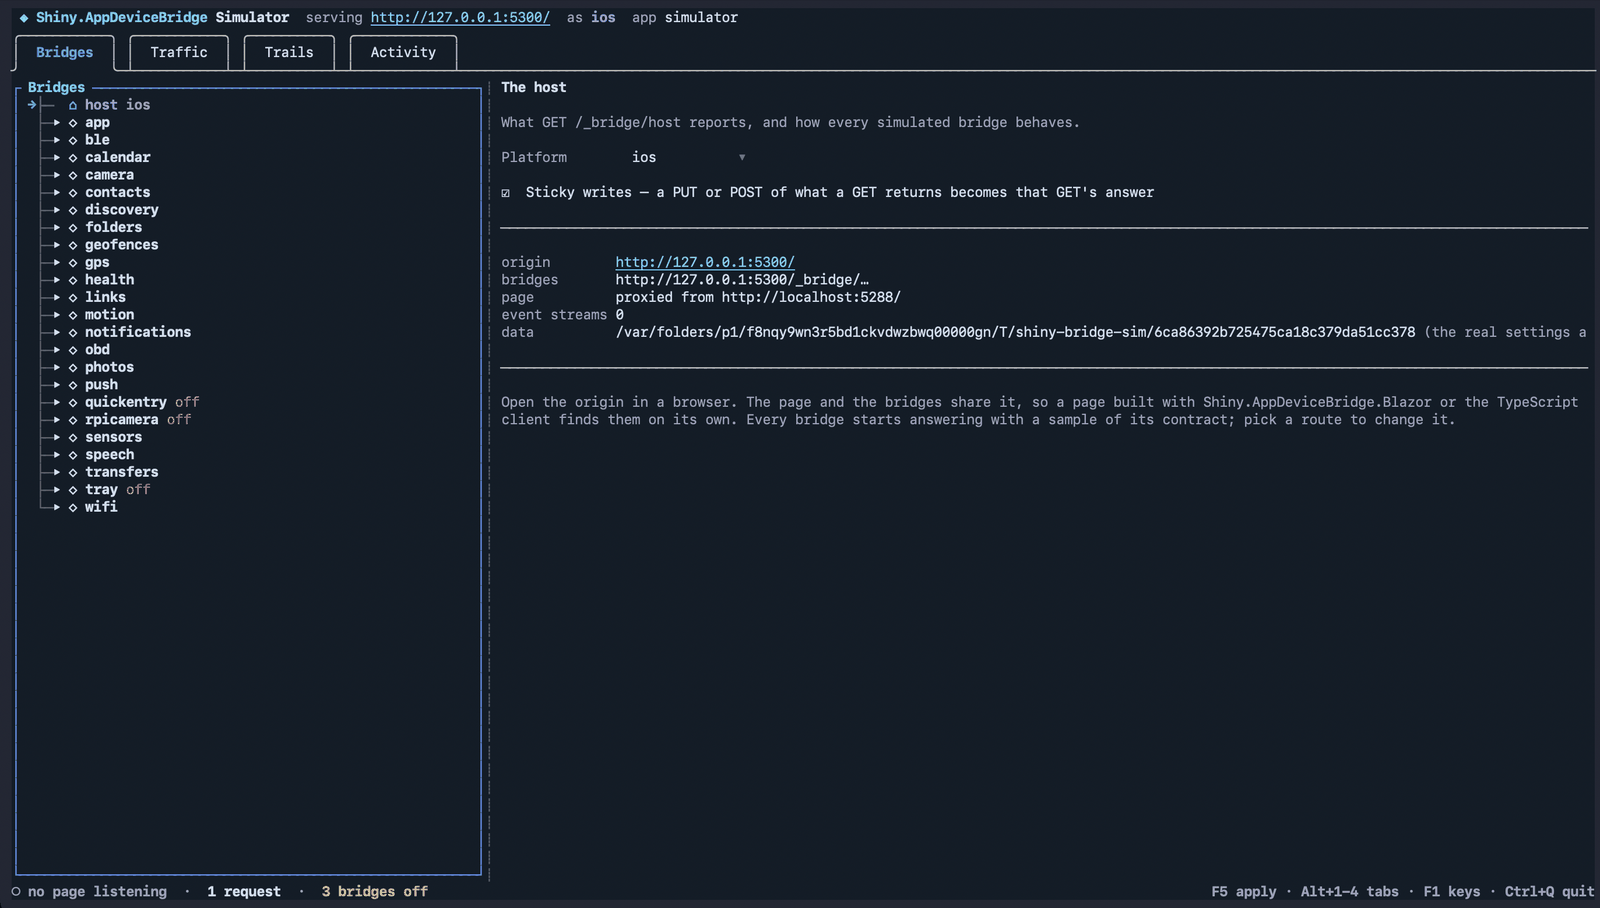This screenshot has height=908, width=1600.
Task: Select the rpicamera bridge label
Action: (122, 420)
